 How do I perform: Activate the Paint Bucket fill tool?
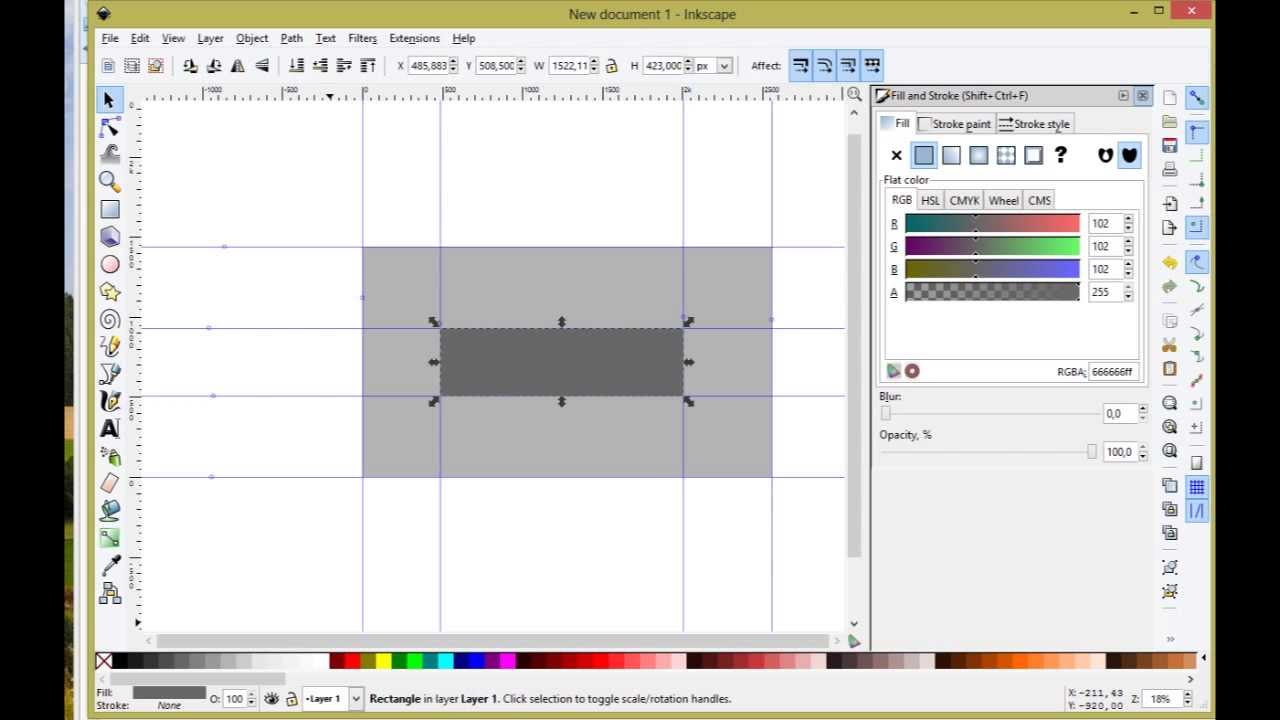(110, 510)
